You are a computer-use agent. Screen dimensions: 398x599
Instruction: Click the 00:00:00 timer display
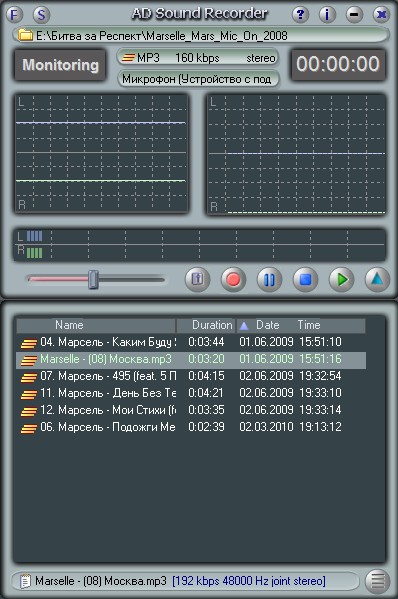pos(338,64)
